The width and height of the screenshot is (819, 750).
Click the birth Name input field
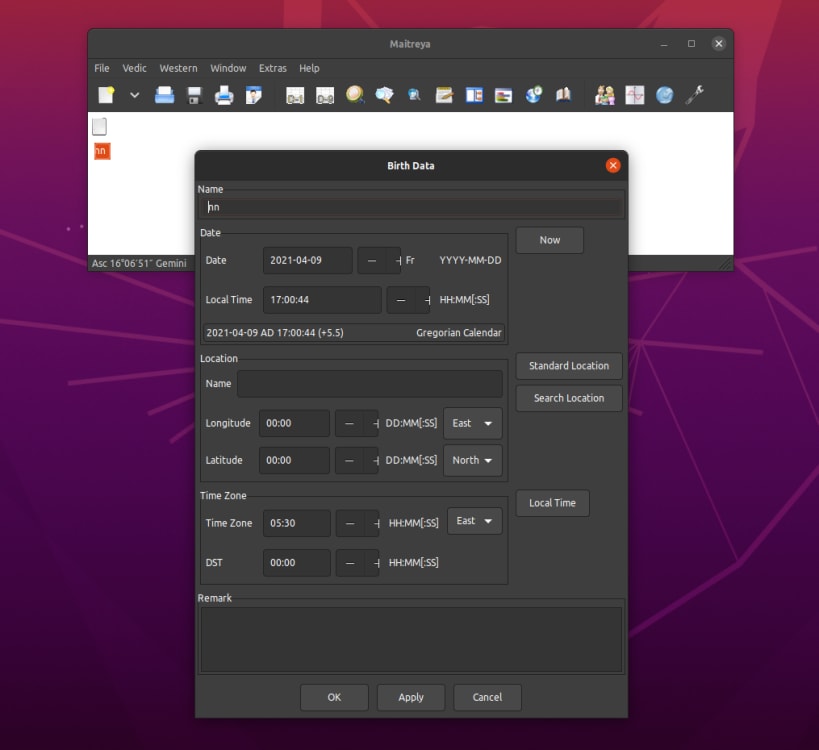tap(412, 207)
